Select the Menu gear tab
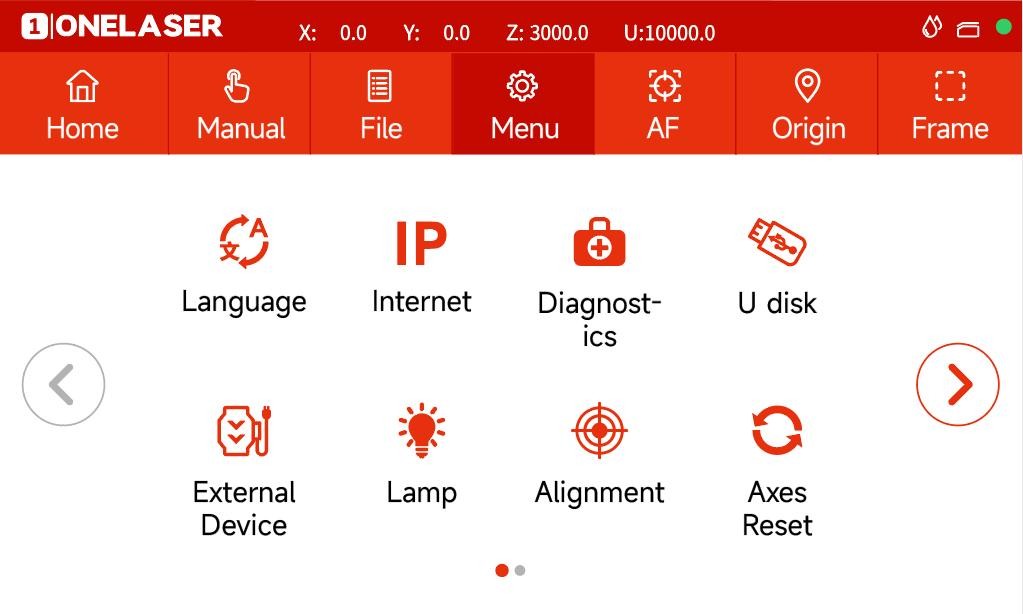Image resolution: width=1023 pixels, height=614 pixels. click(x=523, y=104)
